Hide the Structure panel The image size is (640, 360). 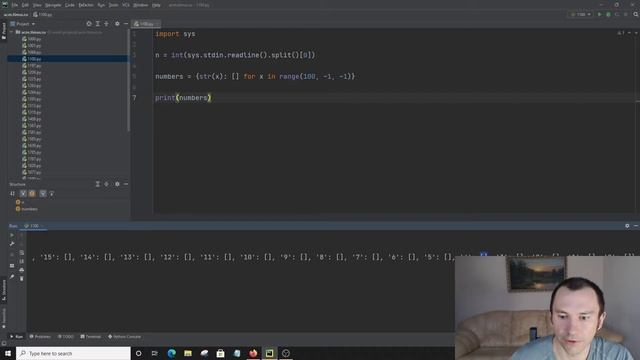tap(126, 184)
